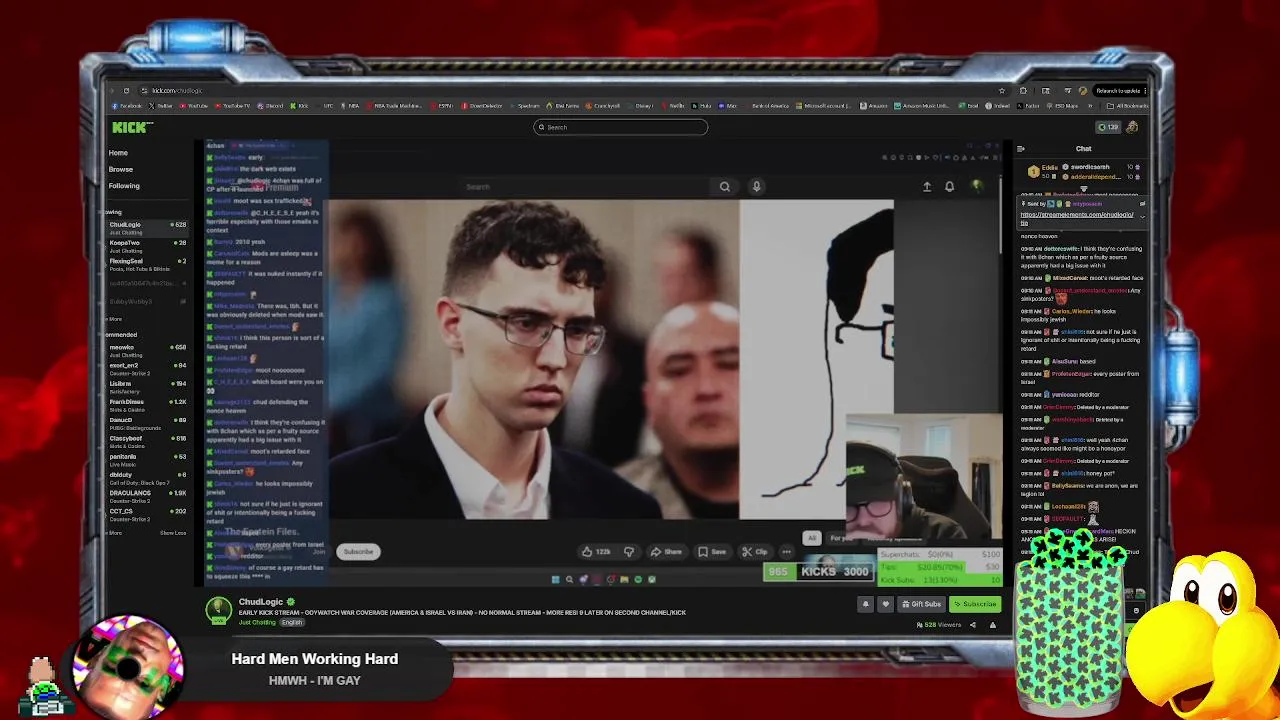Open KoopaTwo channel in following list

tap(147, 246)
